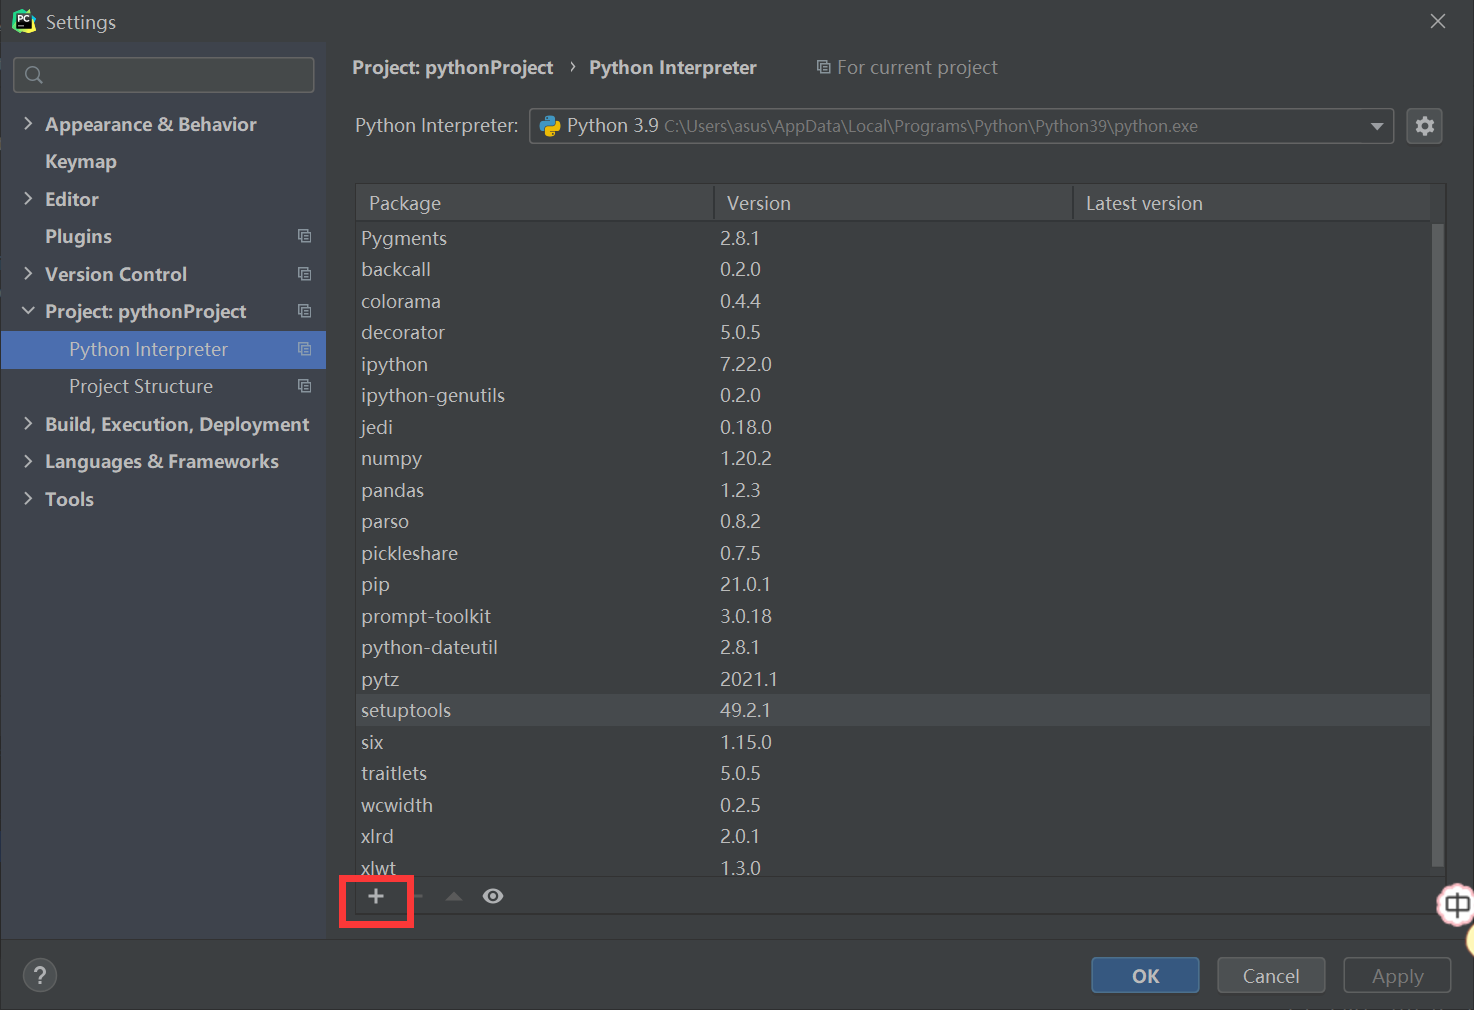Select the backcall package row
The image size is (1474, 1010).
[x=893, y=269]
